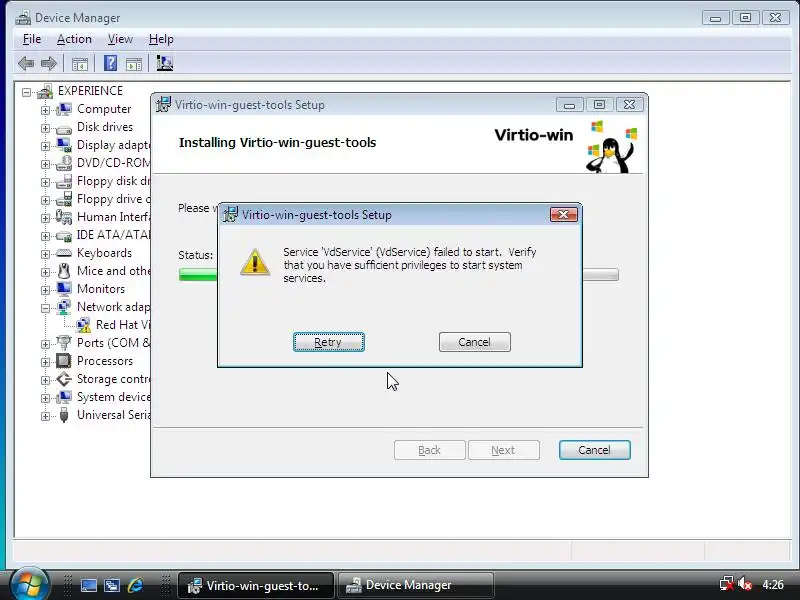
Task: Open the View menu
Action: [120, 39]
